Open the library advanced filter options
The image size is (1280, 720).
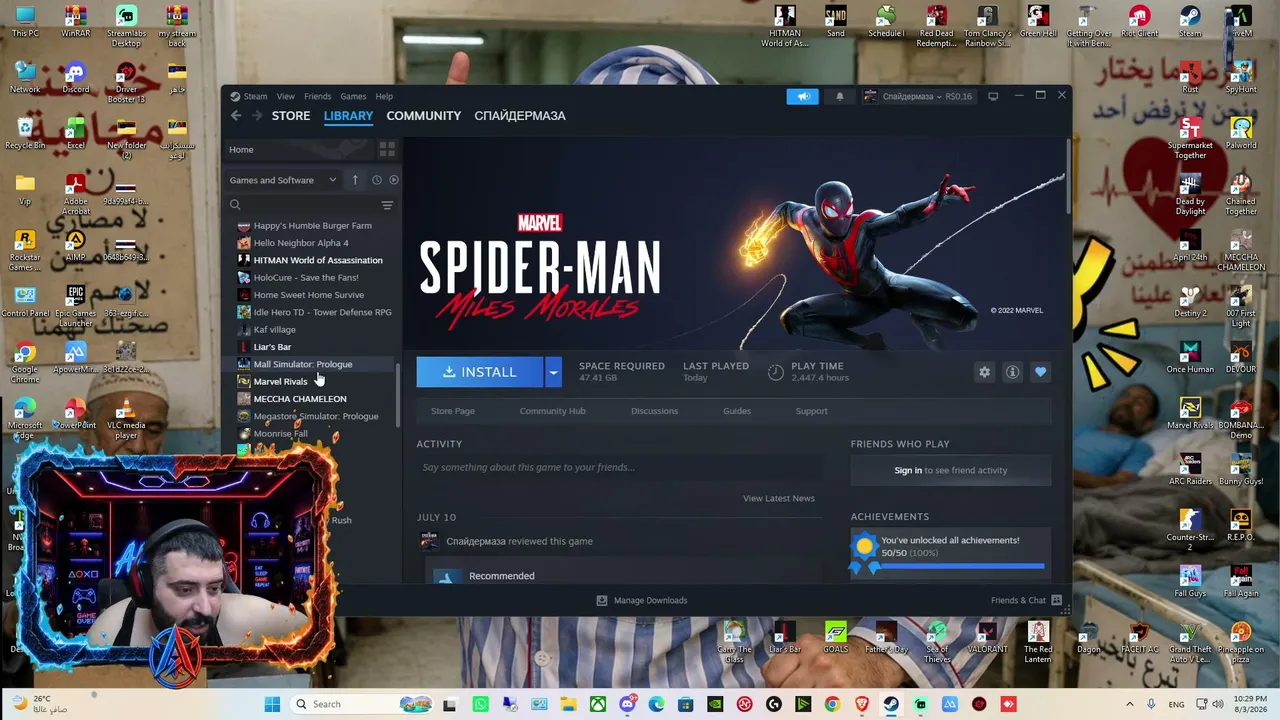point(387,205)
